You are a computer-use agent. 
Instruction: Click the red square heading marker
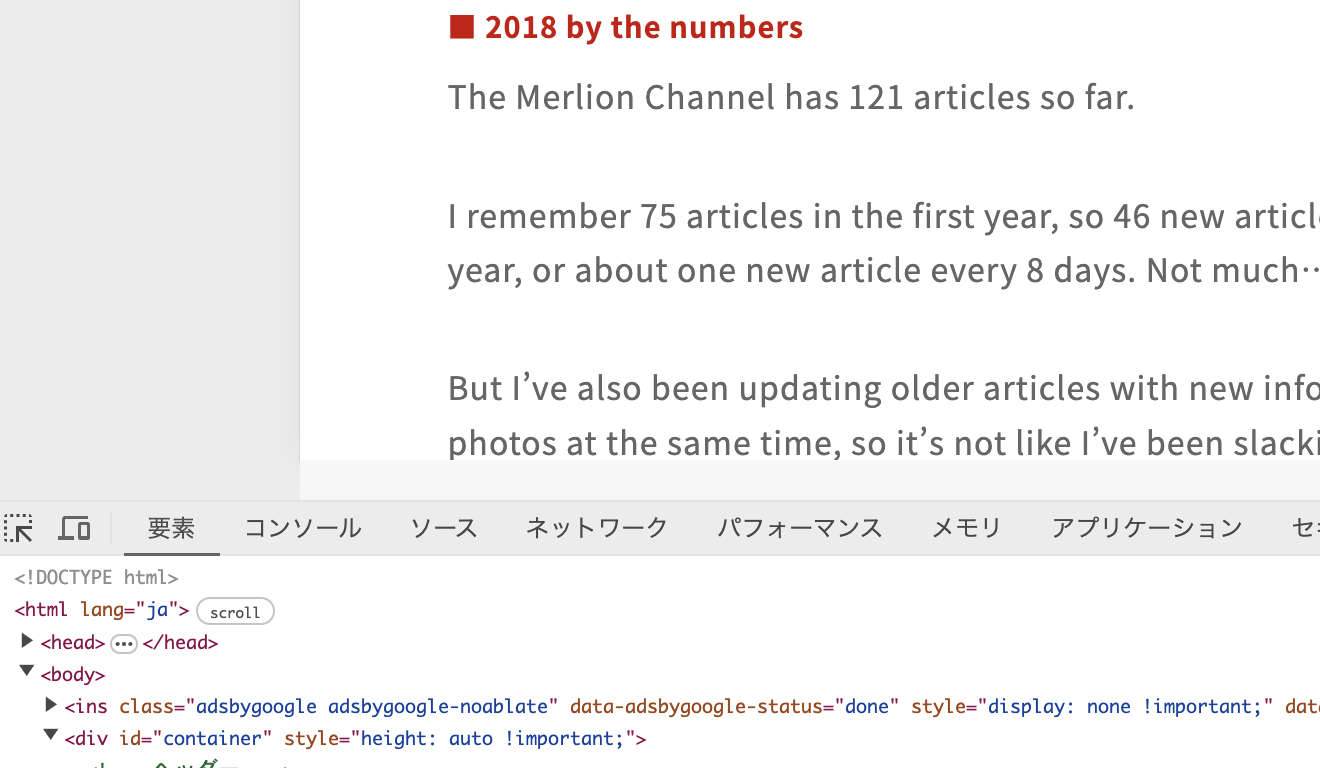tap(461, 27)
